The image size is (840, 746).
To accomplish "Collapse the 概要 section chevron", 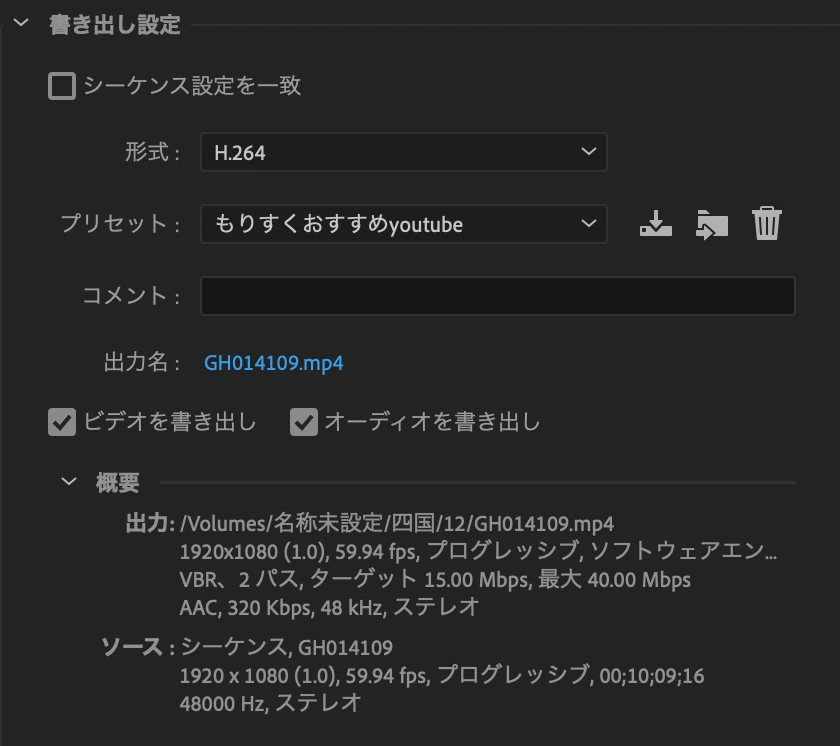I will pos(69,481).
